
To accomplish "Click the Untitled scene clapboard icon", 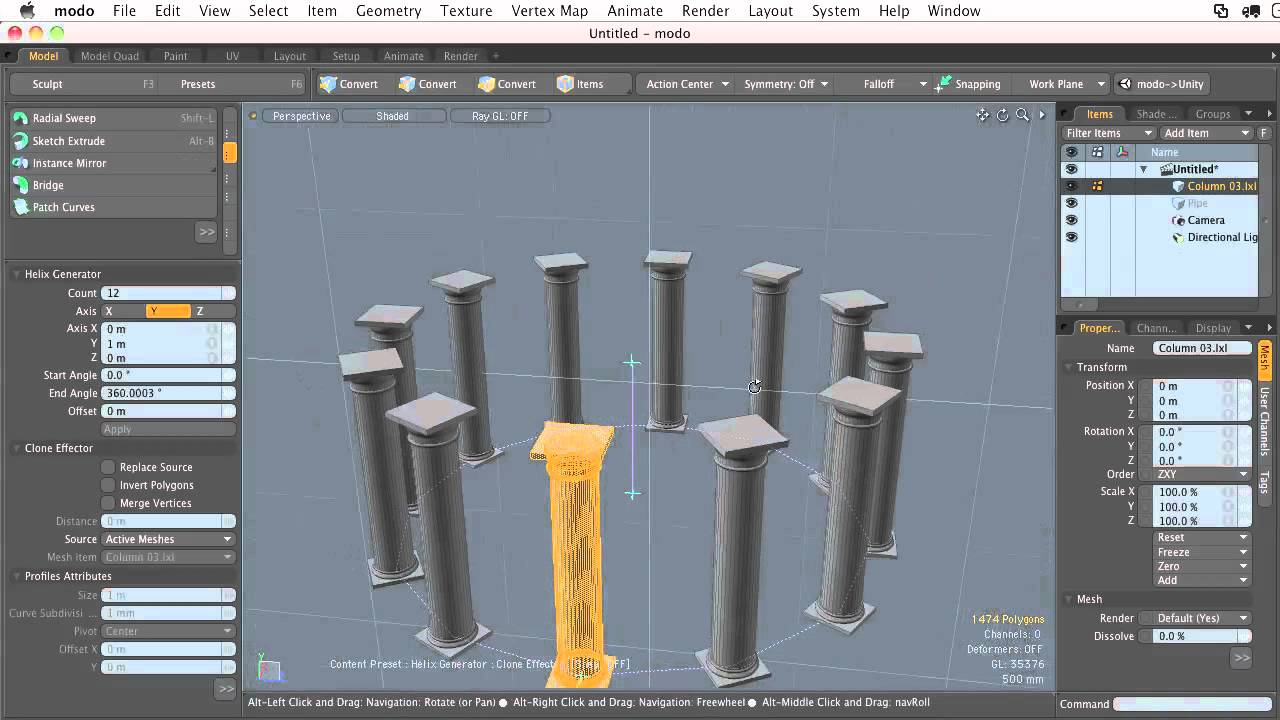I will click(1166, 169).
